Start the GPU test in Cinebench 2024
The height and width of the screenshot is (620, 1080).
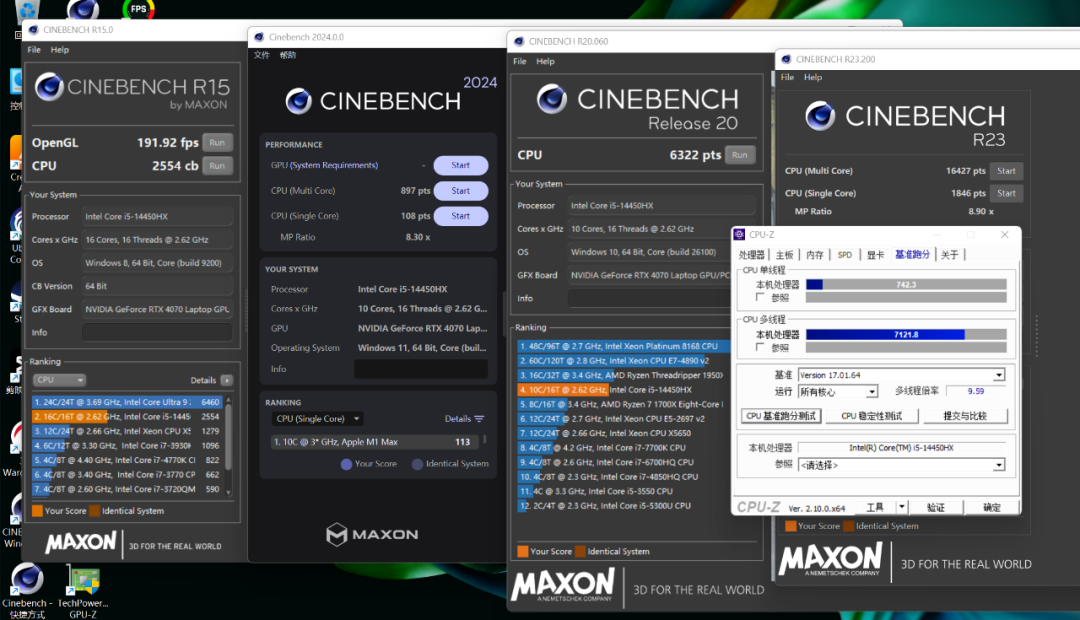pos(461,165)
